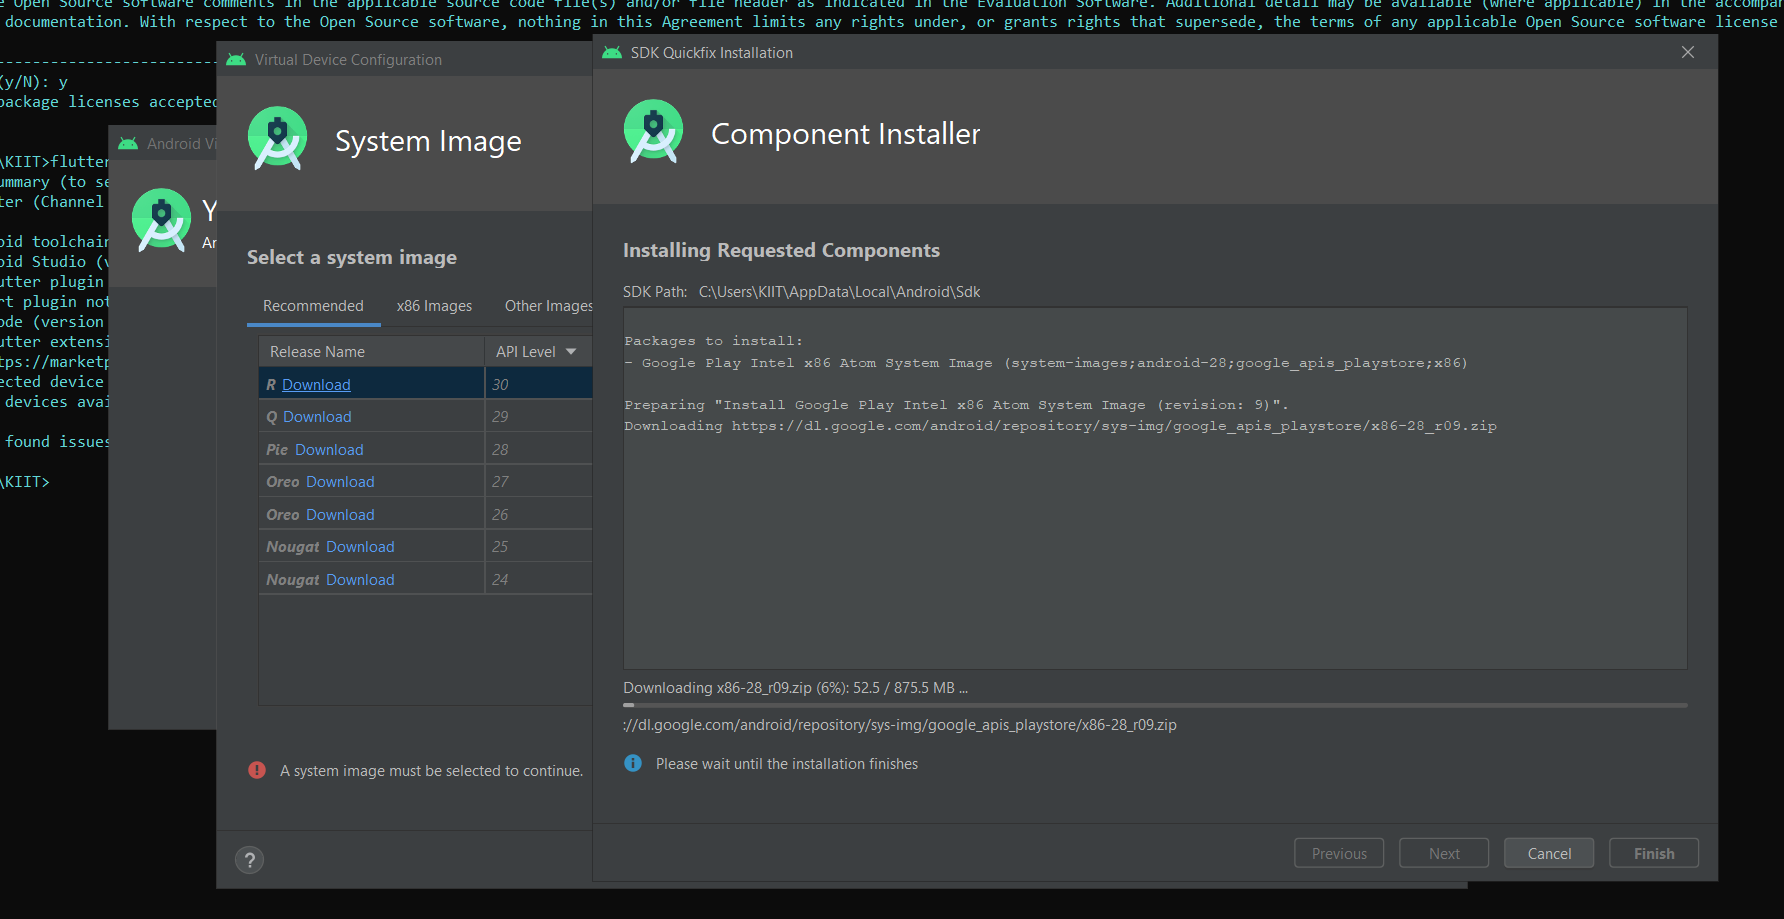Image resolution: width=1784 pixels, height=919 pixels.
Task: Download the Oreo API 27 image
Action: pyautogui.click(x=340, y=482)
